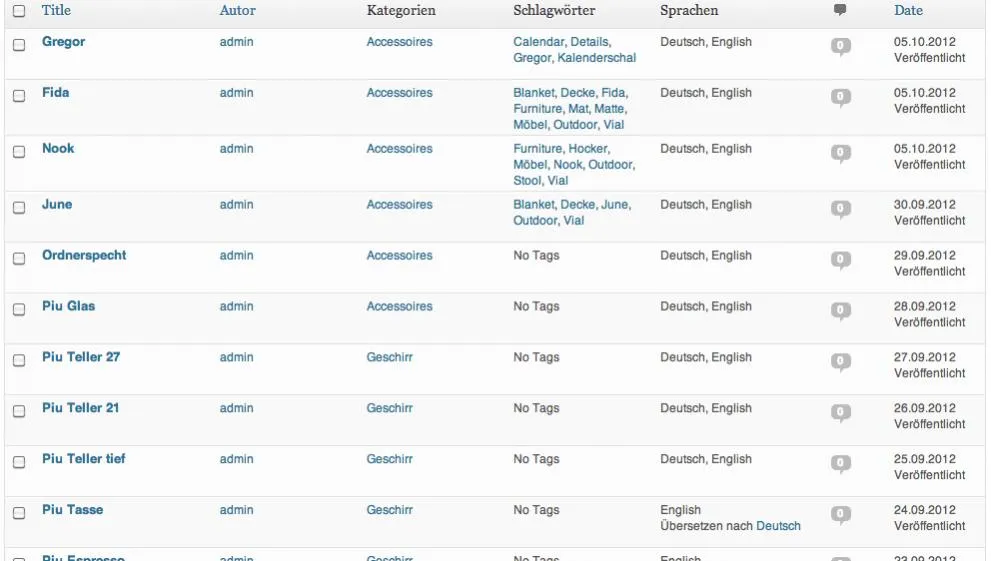Open admin author link in June row
The width and height of the screenshot is (991, 561).
[x=236, y=205]
